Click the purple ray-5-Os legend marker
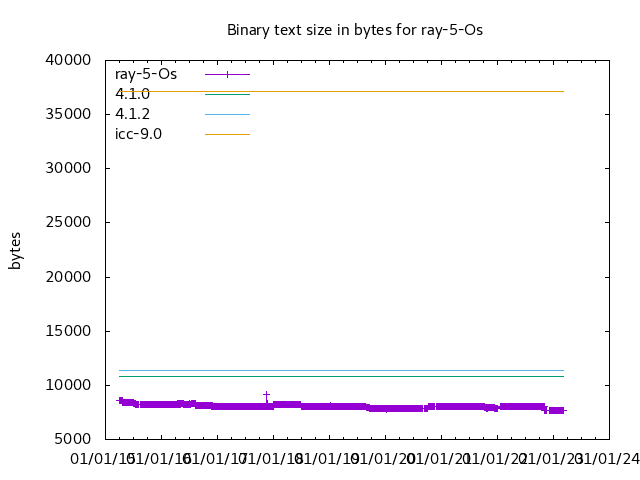 click(x=227, y=74)
